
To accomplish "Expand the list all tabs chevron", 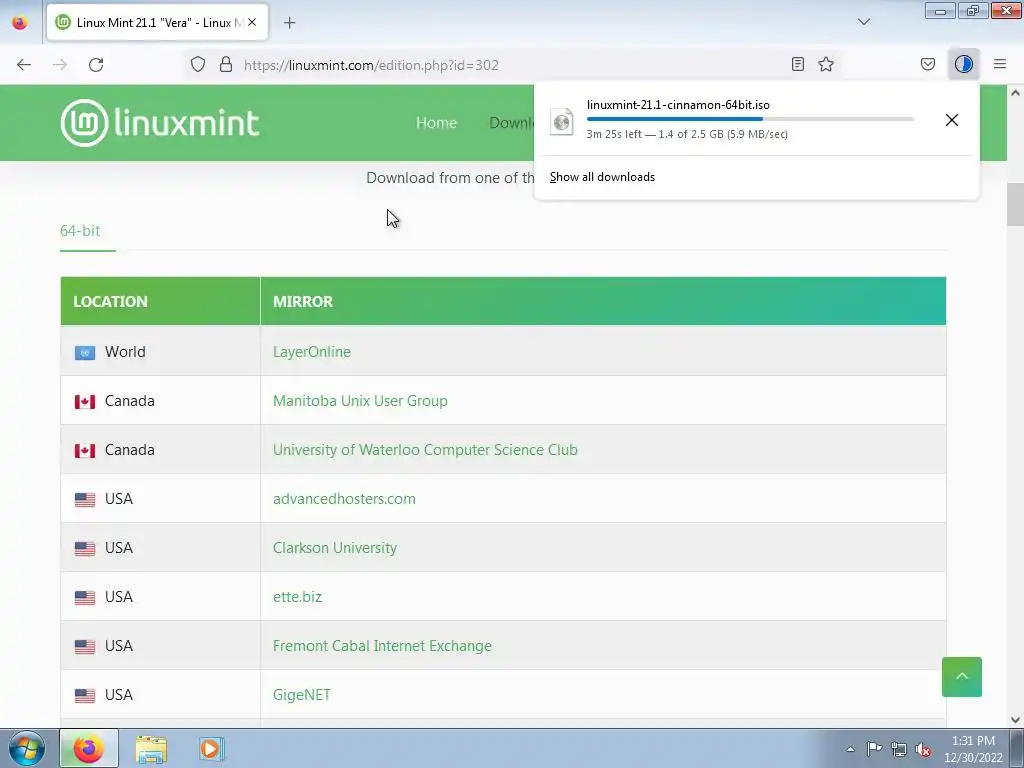I will pos(863,22).
